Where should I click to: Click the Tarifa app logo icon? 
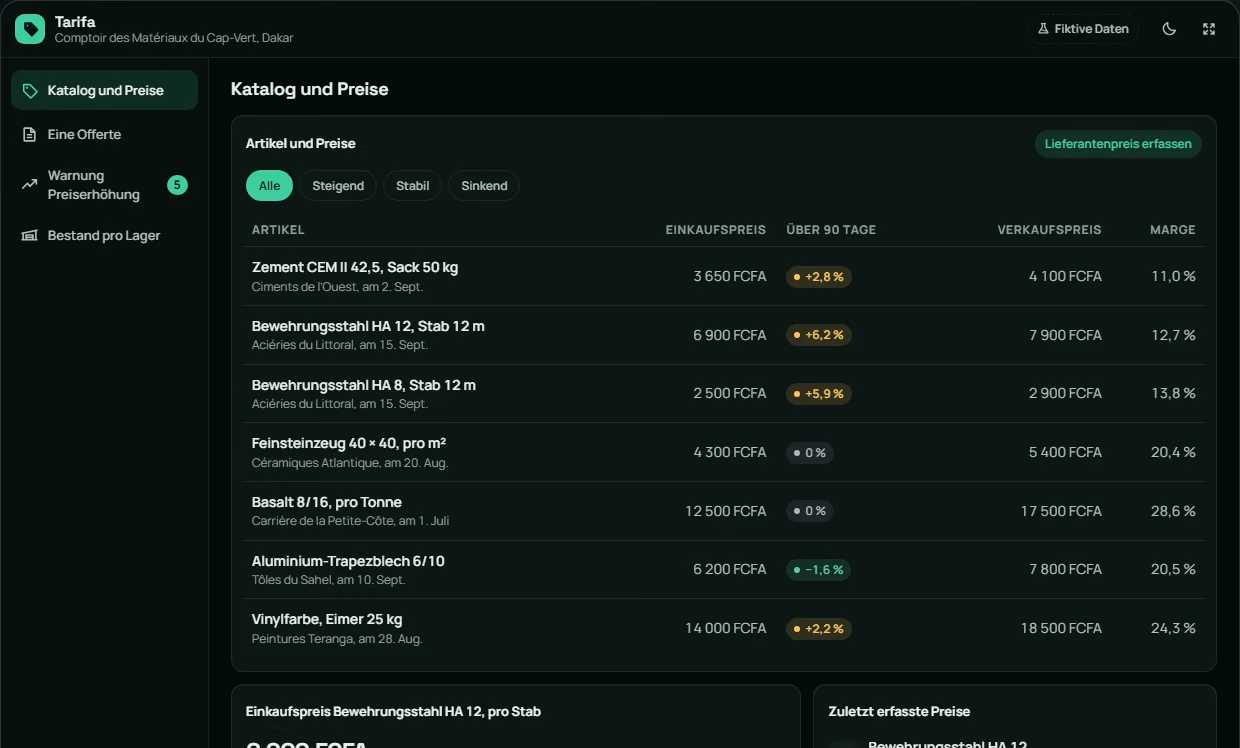click(x=30, y=29)
